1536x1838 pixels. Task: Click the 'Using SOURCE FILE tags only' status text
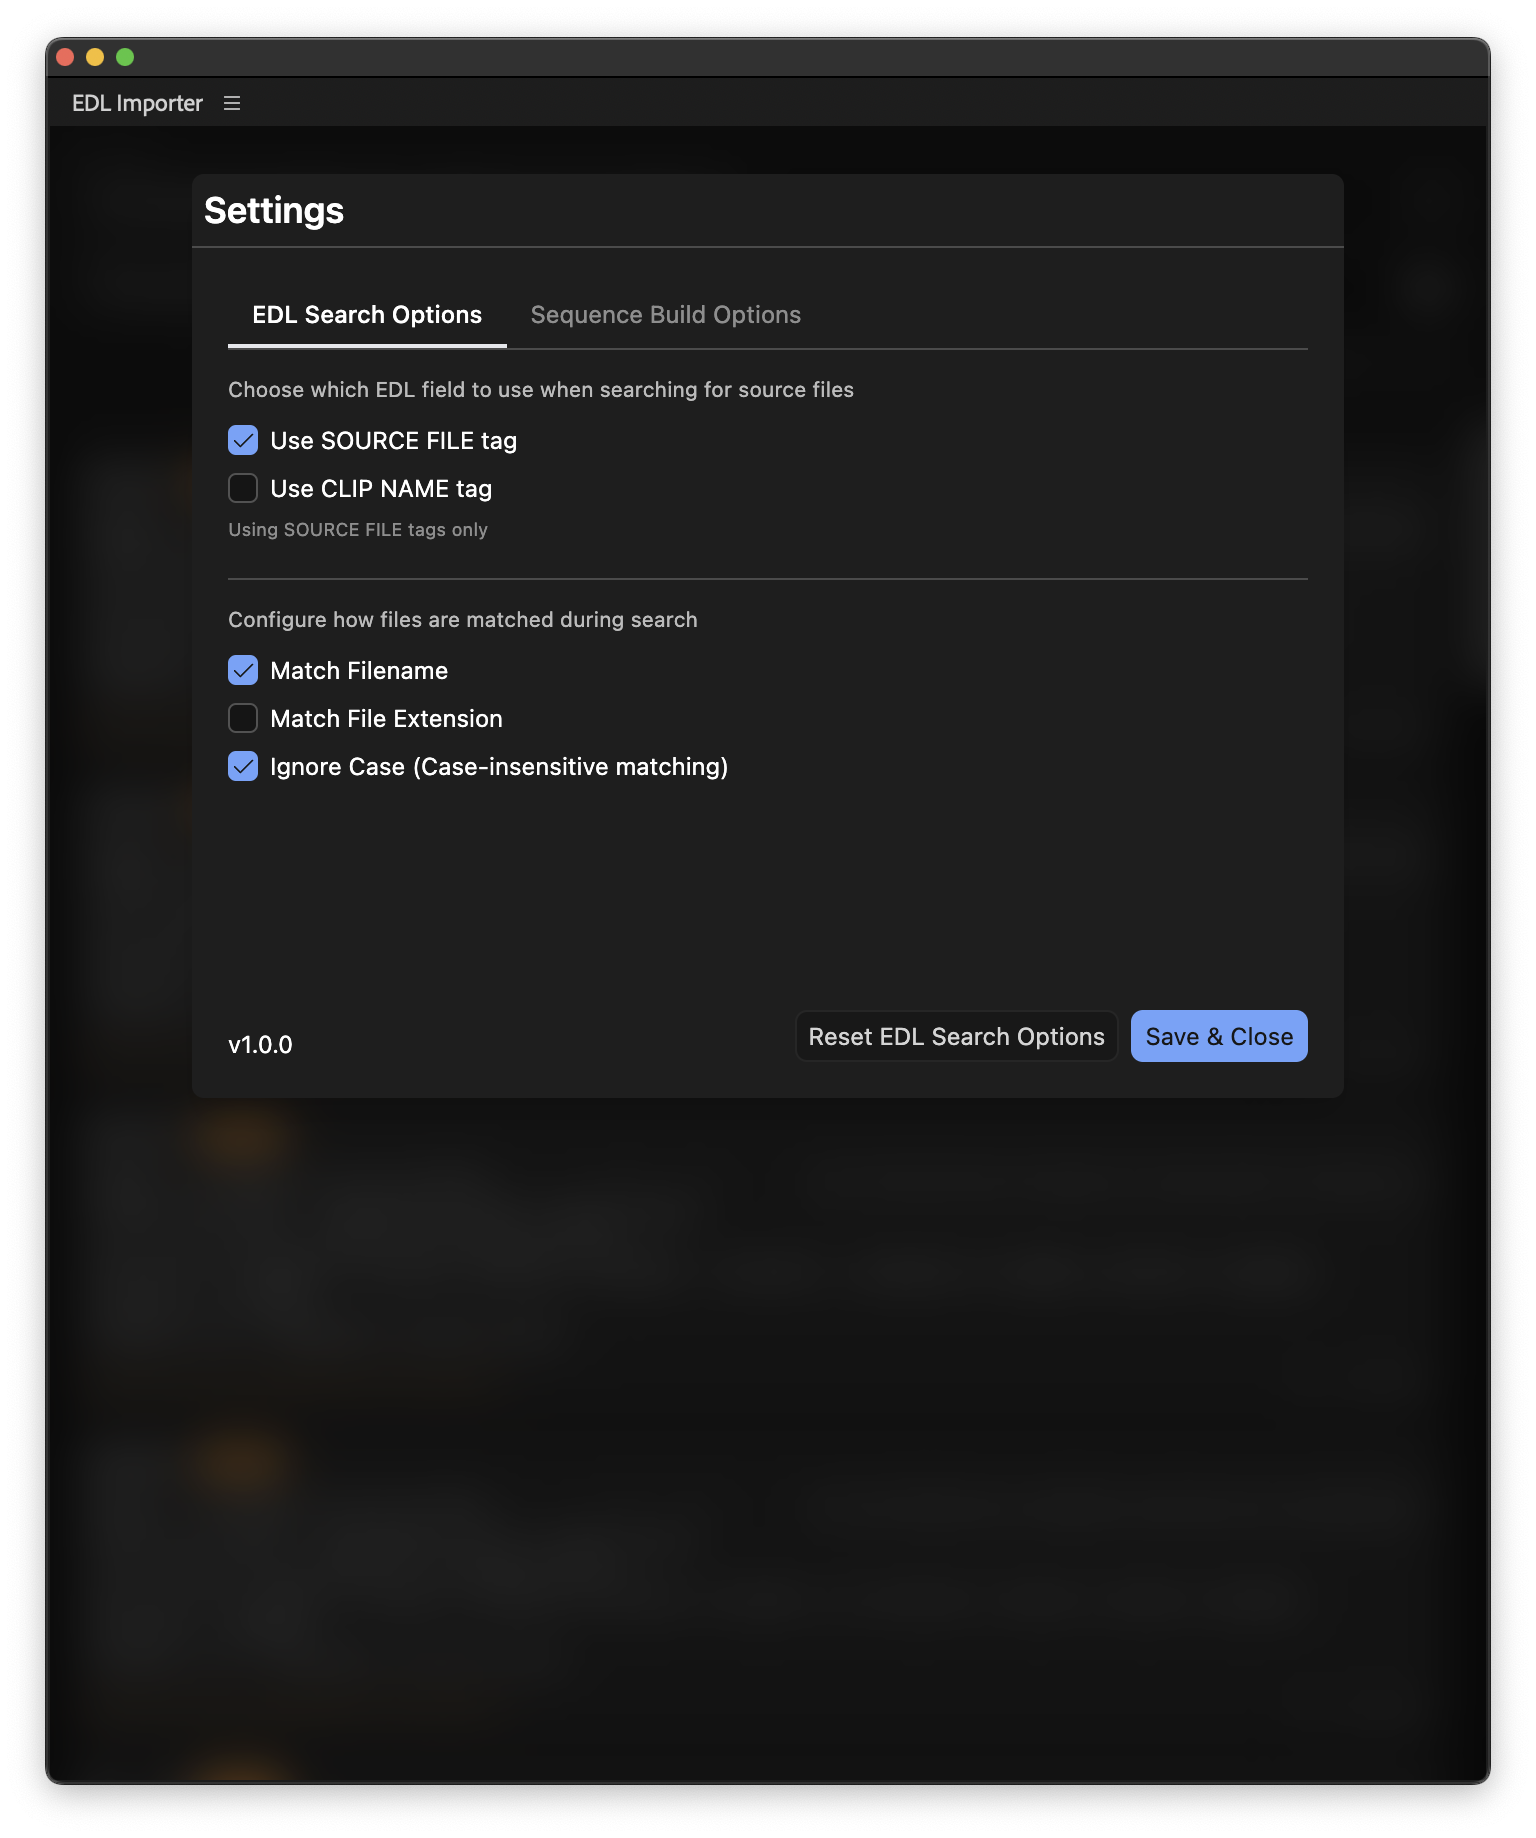(358, 530)
